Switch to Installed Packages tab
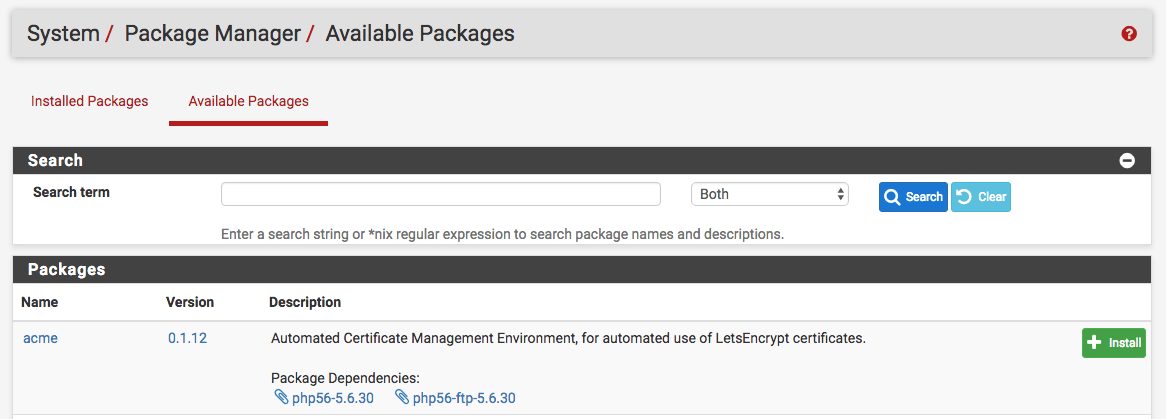This screenshot has width=1166, height=419. point(89,101)
